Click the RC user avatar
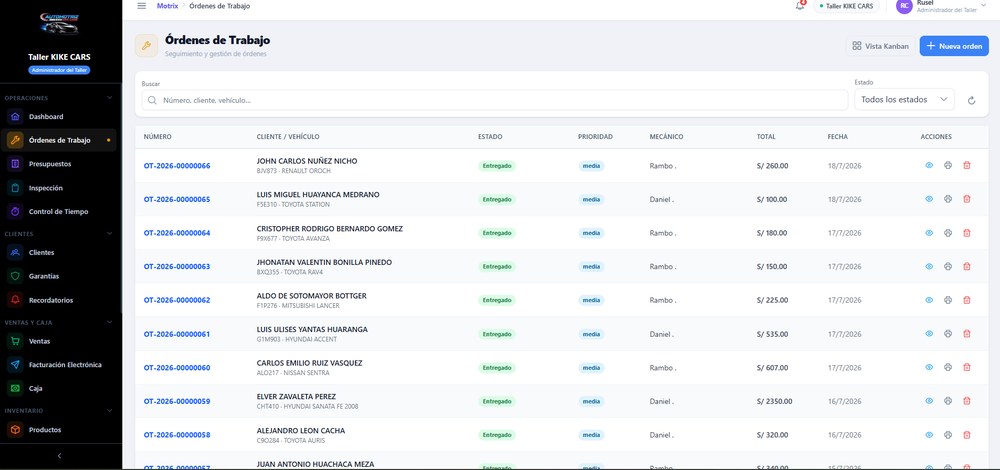1000x470 pixels. tap(904, 6)
